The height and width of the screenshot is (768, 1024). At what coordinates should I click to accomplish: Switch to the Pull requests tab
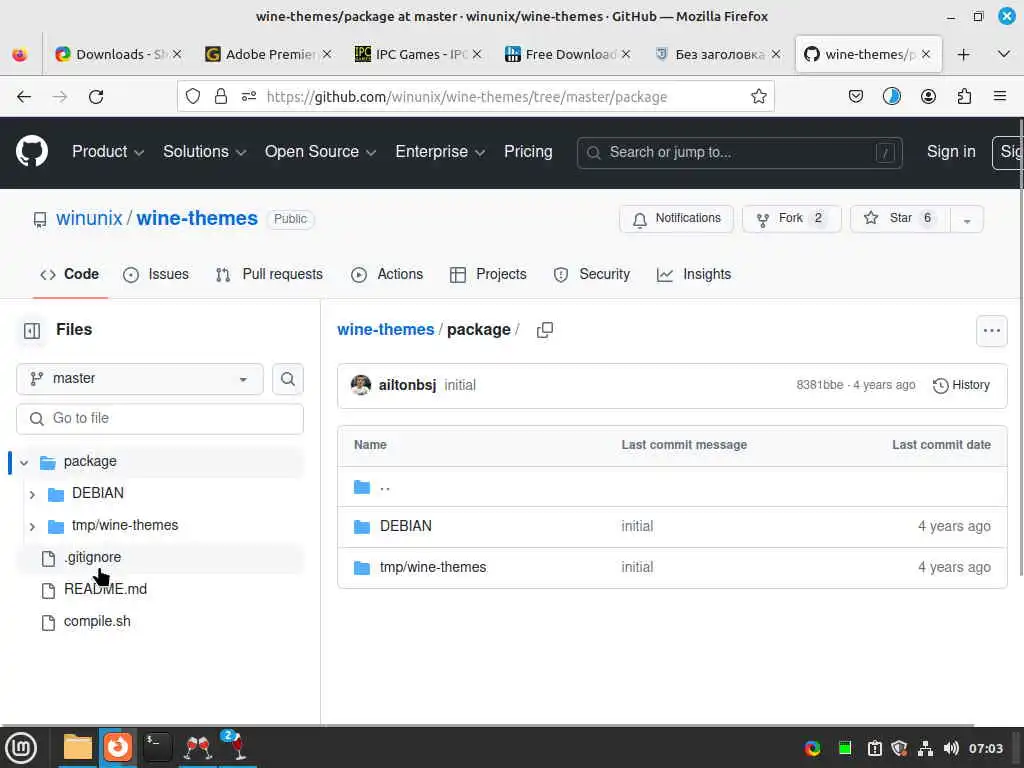click(269, 274)
